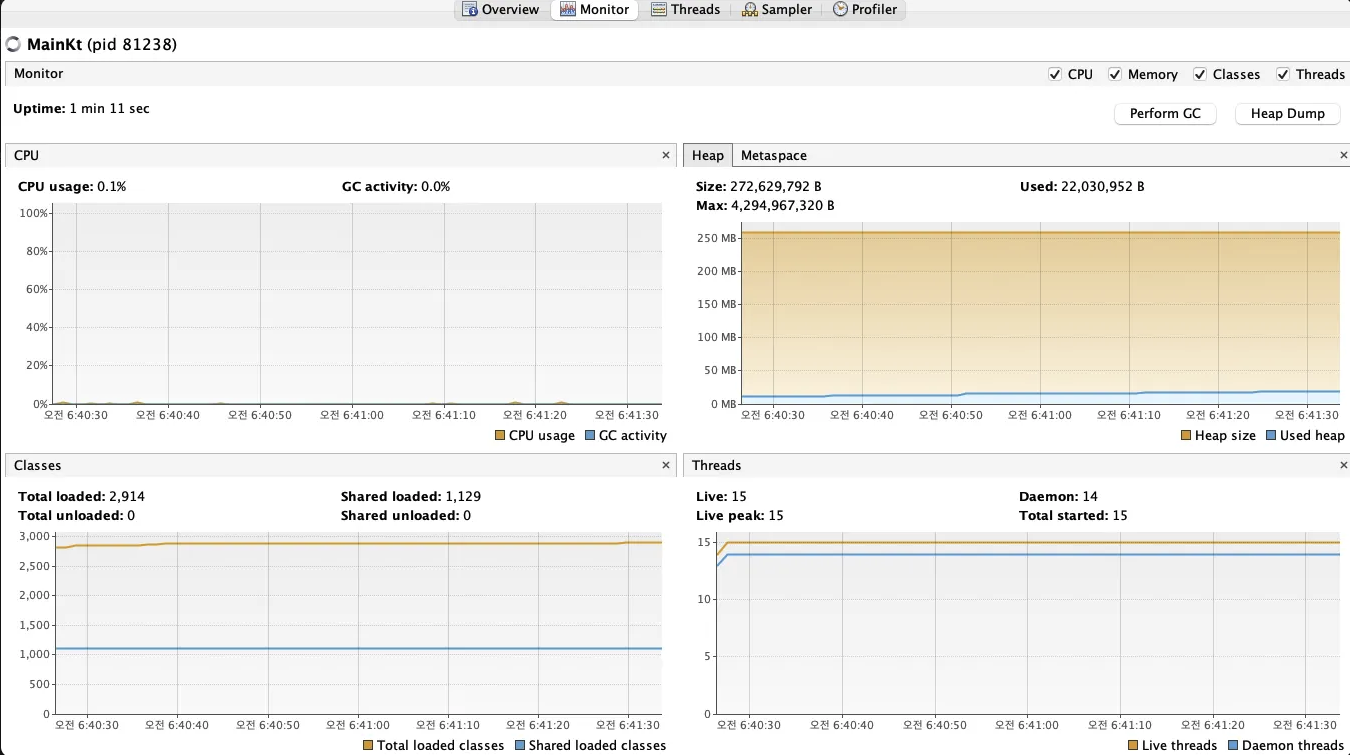Disable the Classes checkbox
Viewport: 1350px width, 755px height.
1199,75
